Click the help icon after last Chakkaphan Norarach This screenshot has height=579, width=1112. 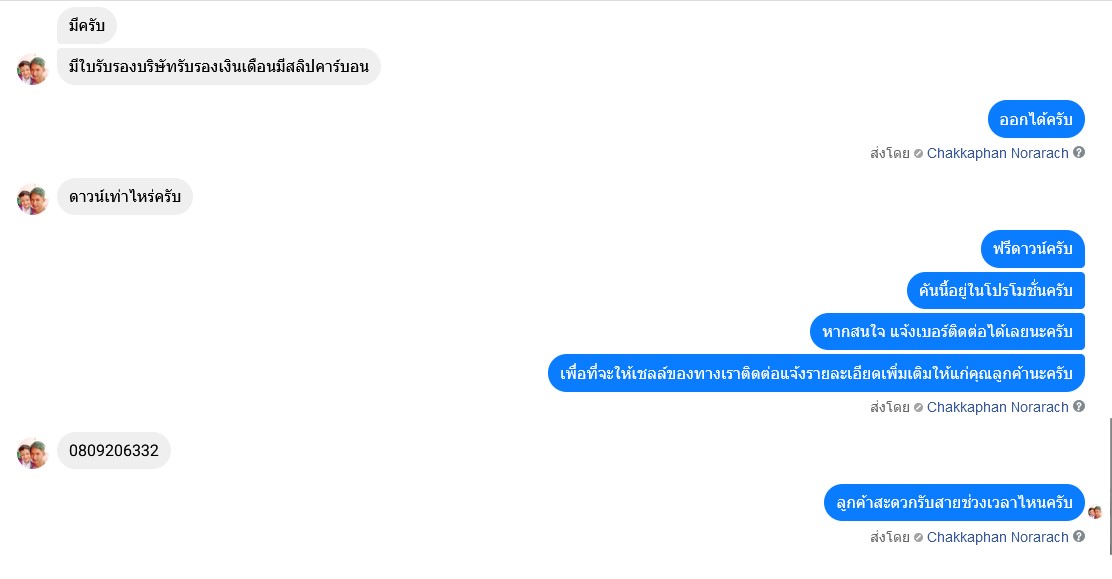pyautogui.click(x=1079, y=536)
